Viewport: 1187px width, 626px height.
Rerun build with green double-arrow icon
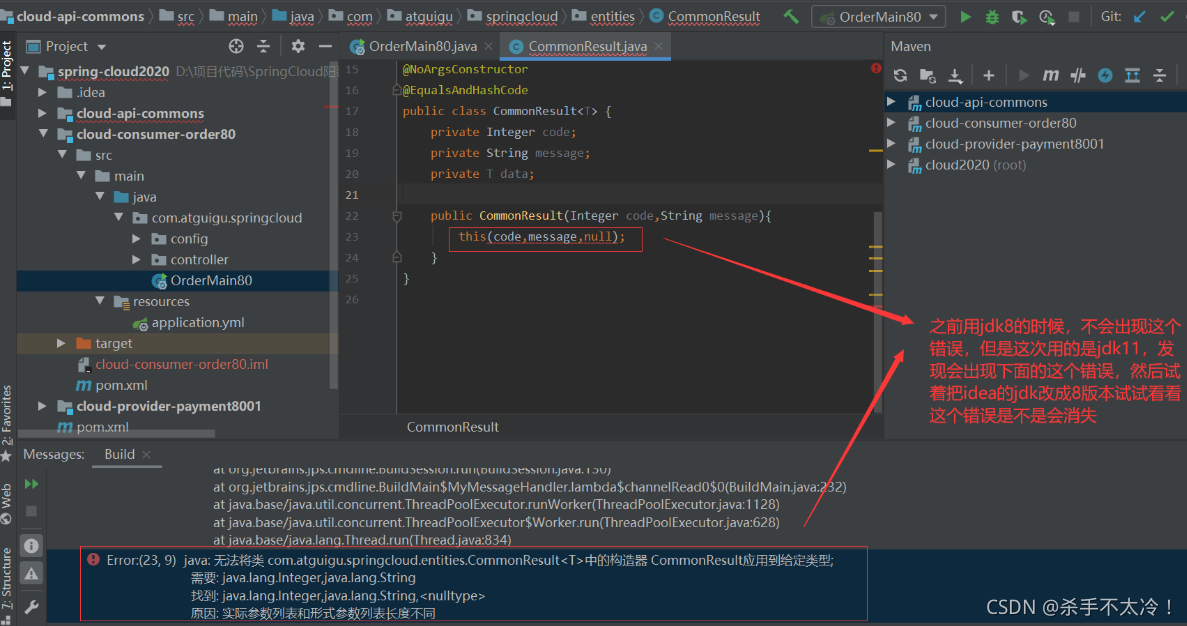point(31,484)
